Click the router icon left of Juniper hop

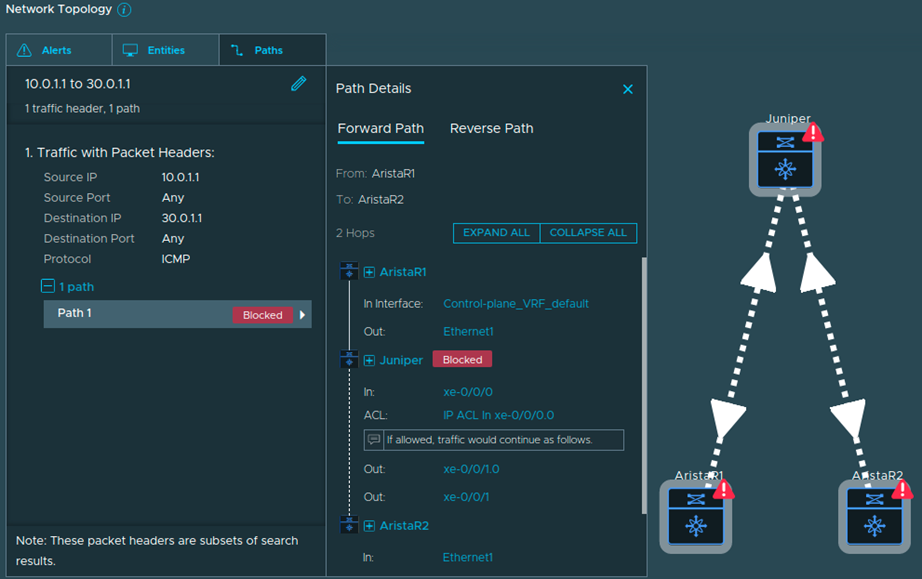click(x=349, y=359)
